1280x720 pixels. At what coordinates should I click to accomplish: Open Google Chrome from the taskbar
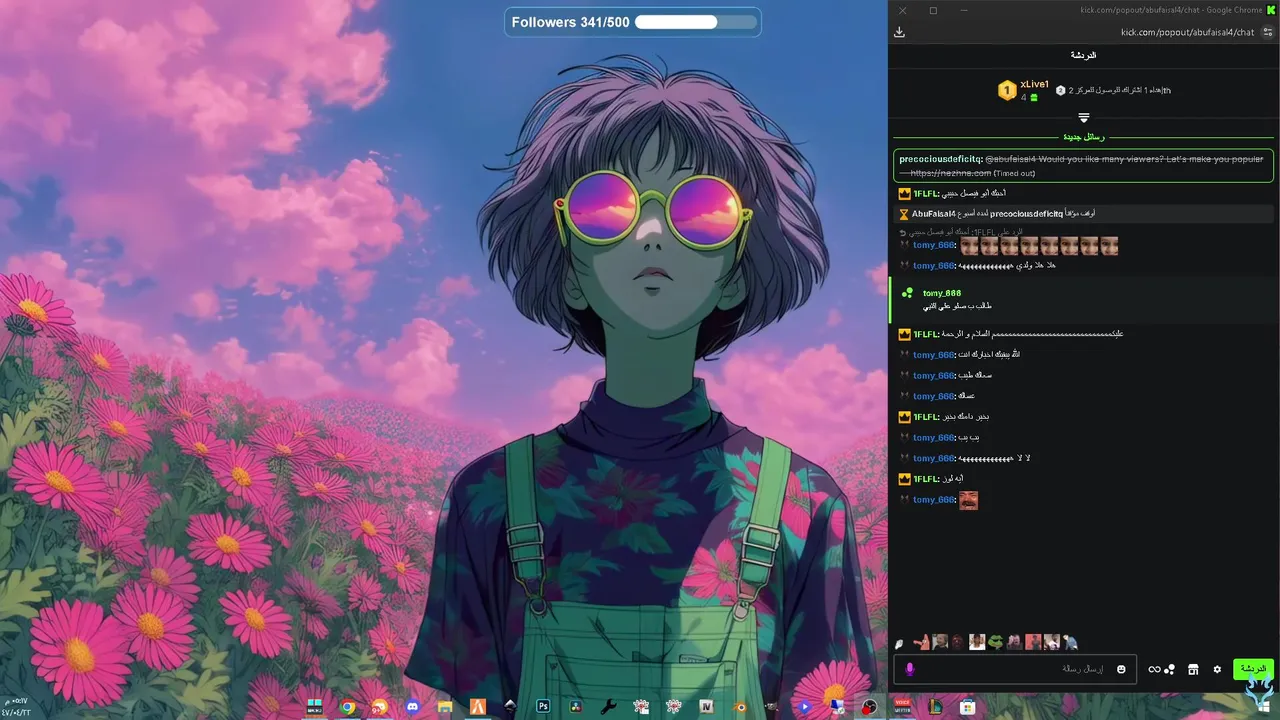point(347,706)
